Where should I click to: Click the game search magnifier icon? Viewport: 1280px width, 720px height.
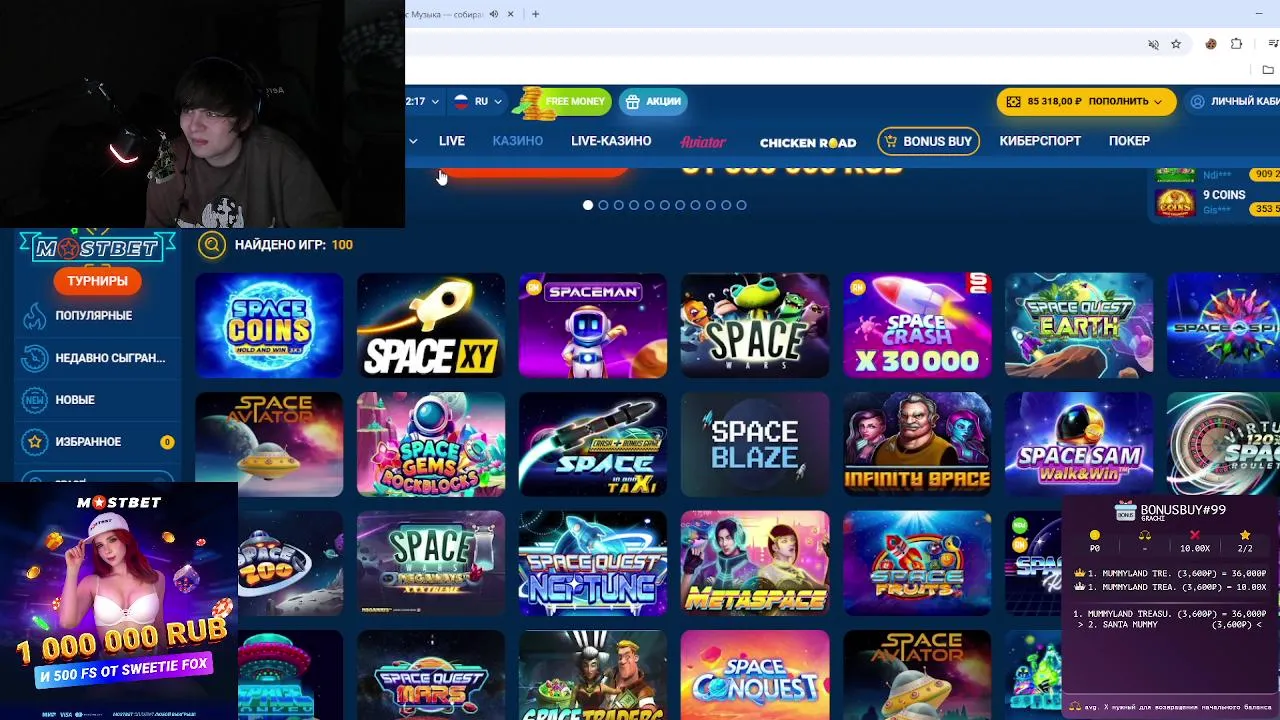(x=211, y=244)
